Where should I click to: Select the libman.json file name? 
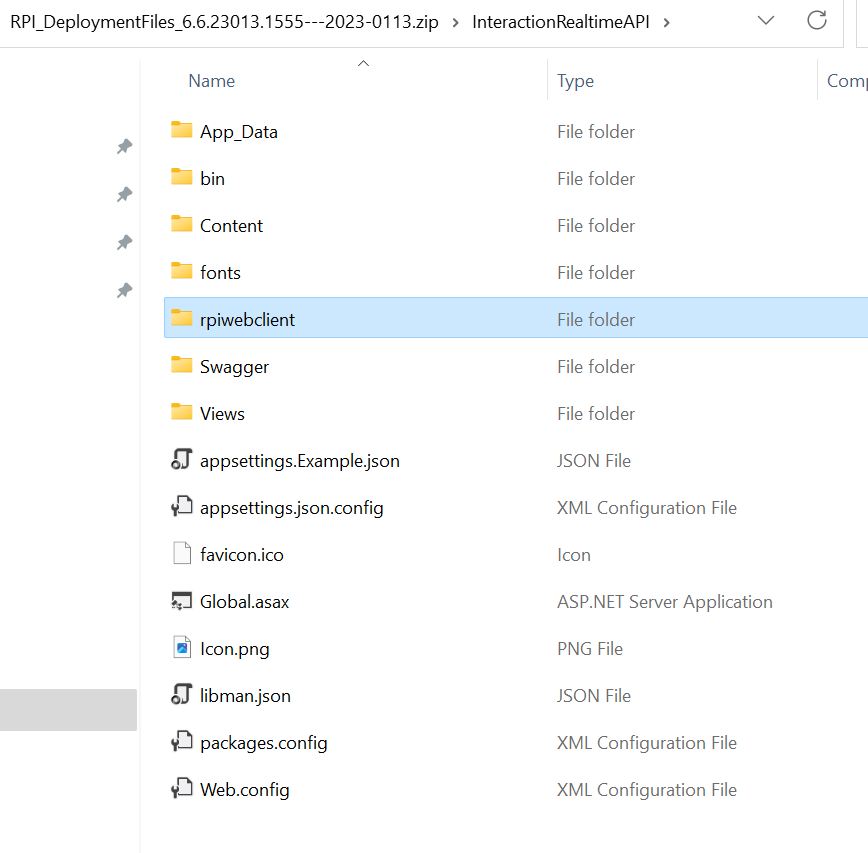pyautogui.click(x=245, y=695)
